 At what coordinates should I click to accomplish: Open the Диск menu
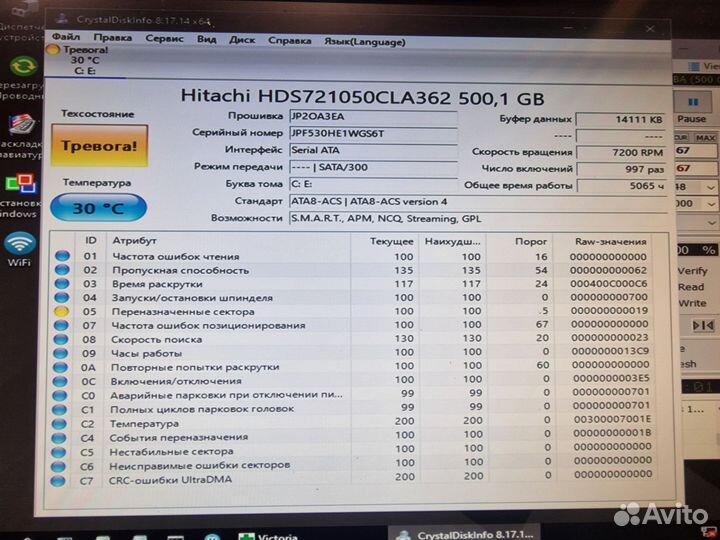coord(242,40)
